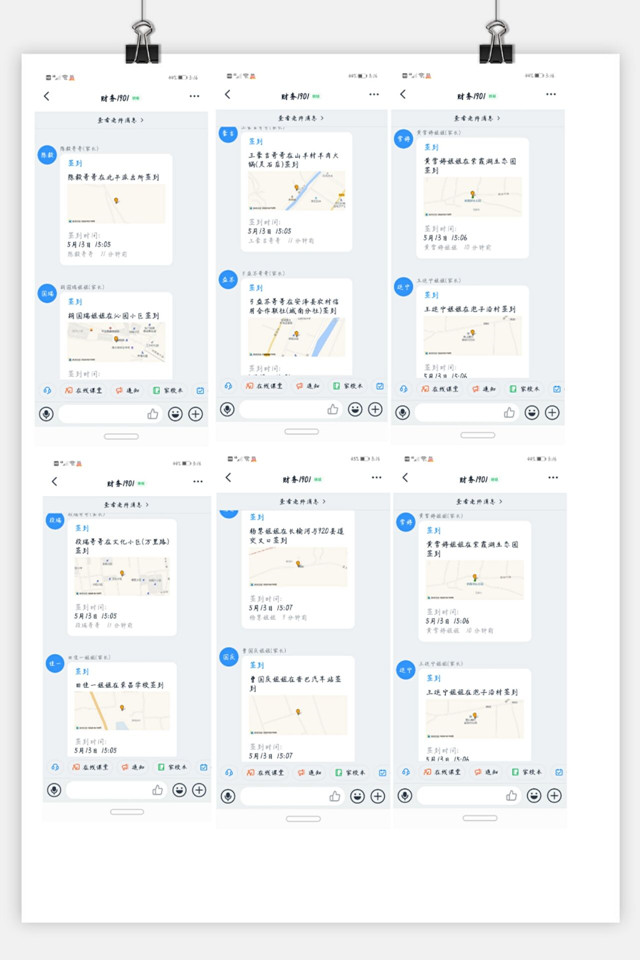Tap back arrow in bottom-right phone screen

tap(405, 478)
